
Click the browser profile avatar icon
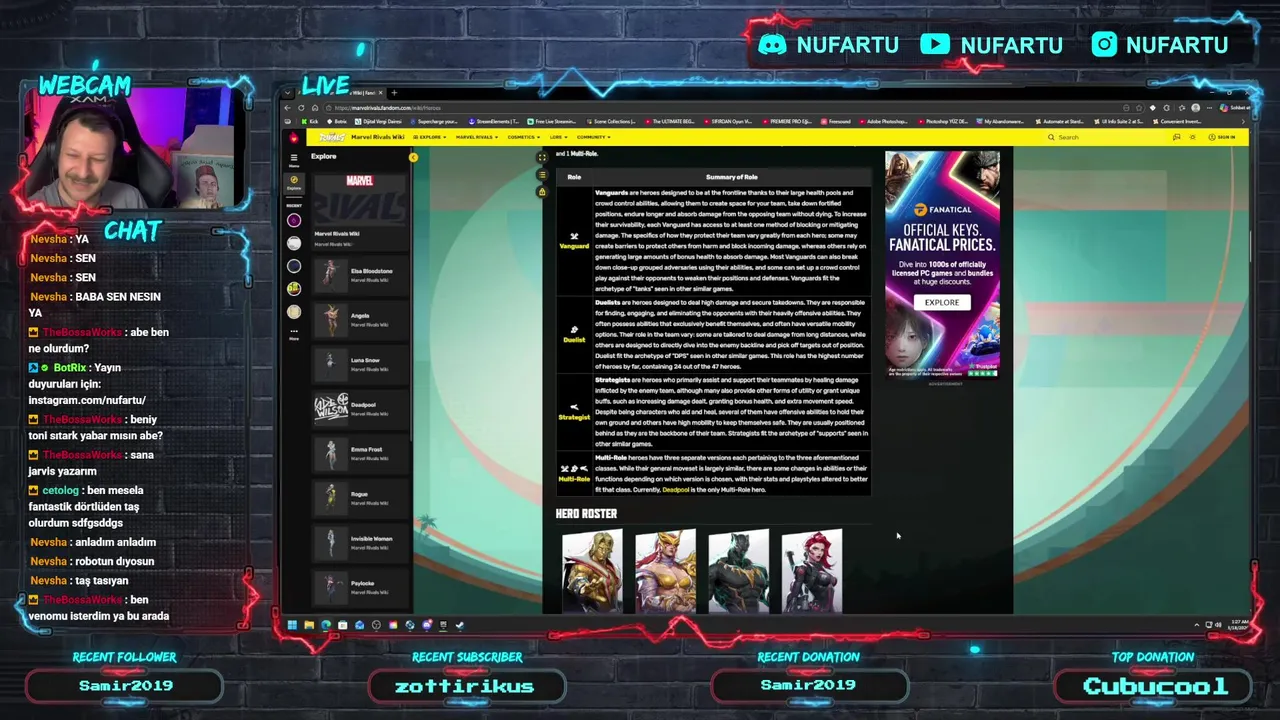pyautogui.click(x=1196, y=108)
